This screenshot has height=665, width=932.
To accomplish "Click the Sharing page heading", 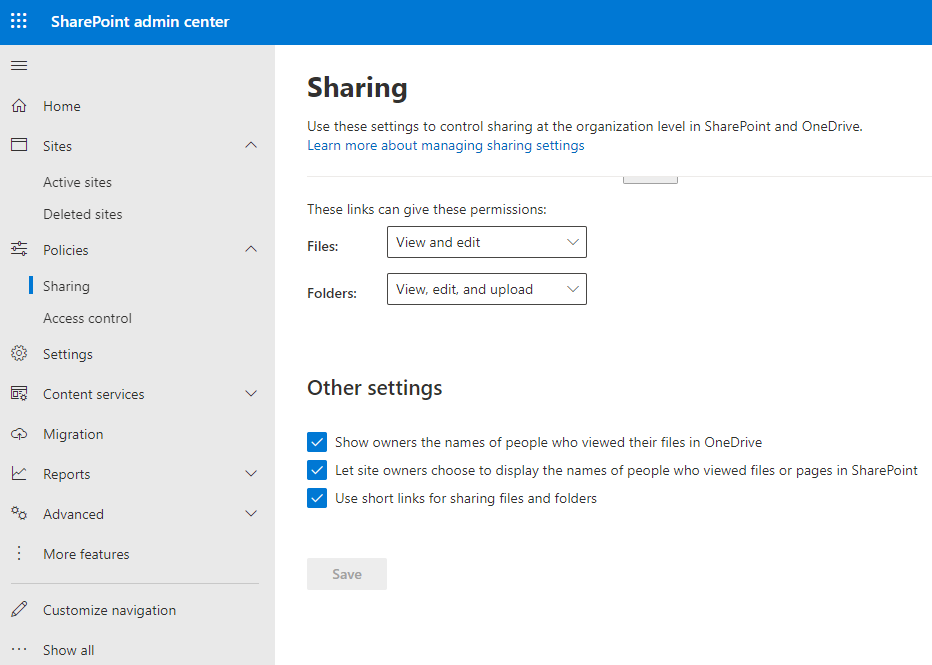I will click(x=357, y=88).
